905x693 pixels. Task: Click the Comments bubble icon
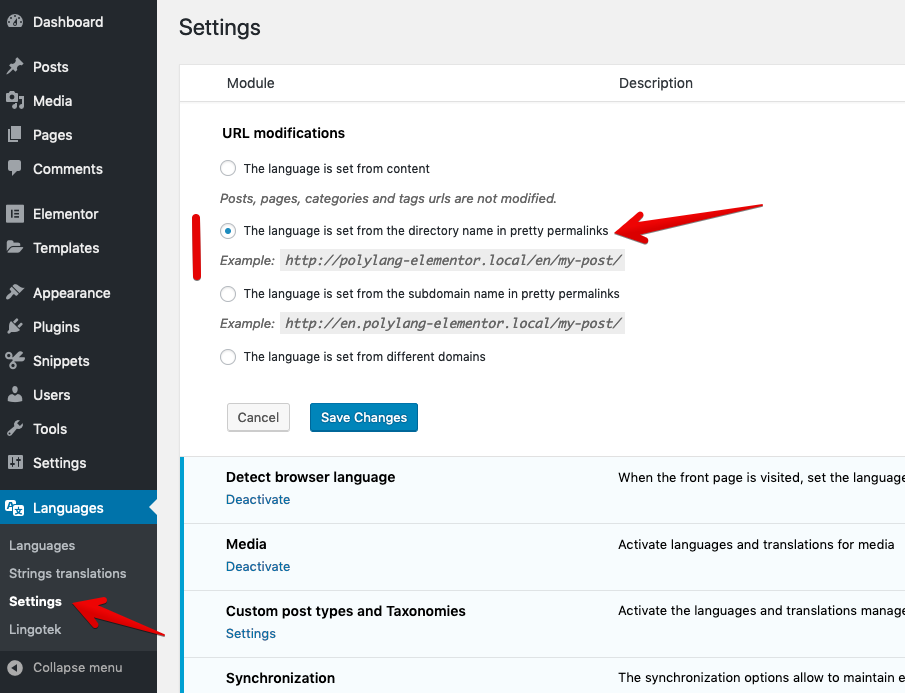pos(15,168)
